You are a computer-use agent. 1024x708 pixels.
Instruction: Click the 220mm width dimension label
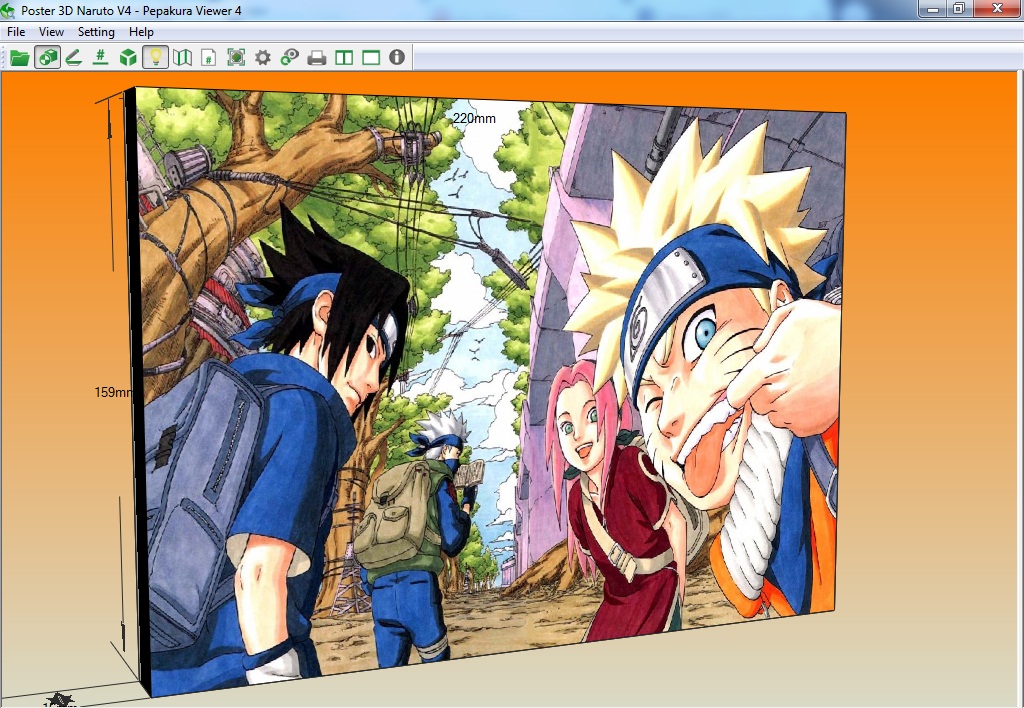[474, 118]
